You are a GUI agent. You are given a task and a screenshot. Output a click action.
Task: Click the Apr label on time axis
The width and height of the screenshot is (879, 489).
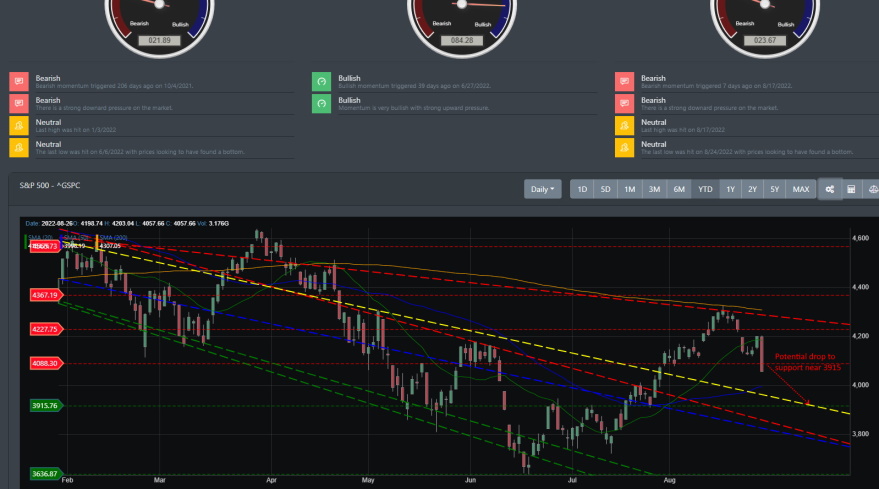click(x=271, y=480)
